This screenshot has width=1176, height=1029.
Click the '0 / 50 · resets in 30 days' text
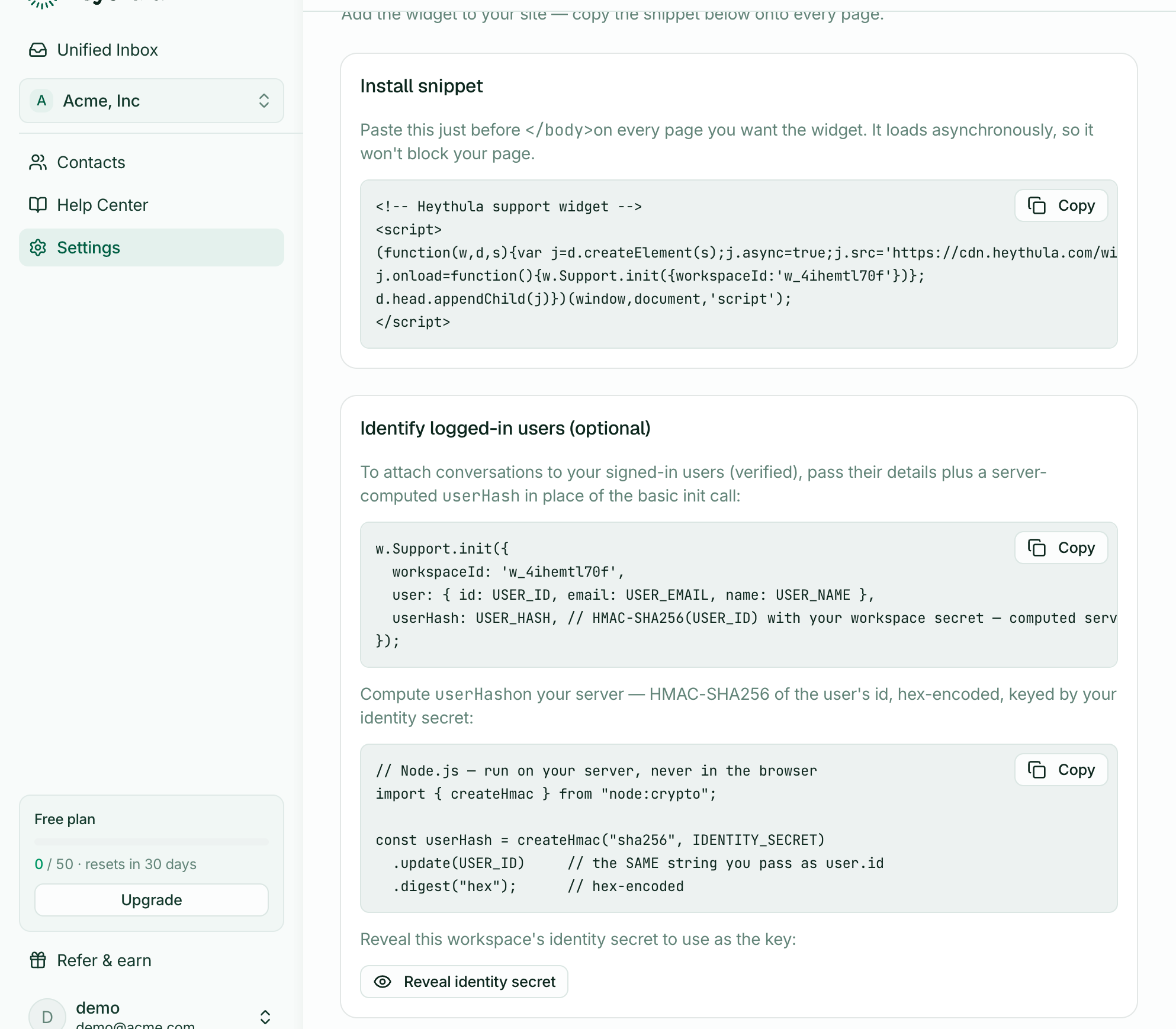pos(116,864)
